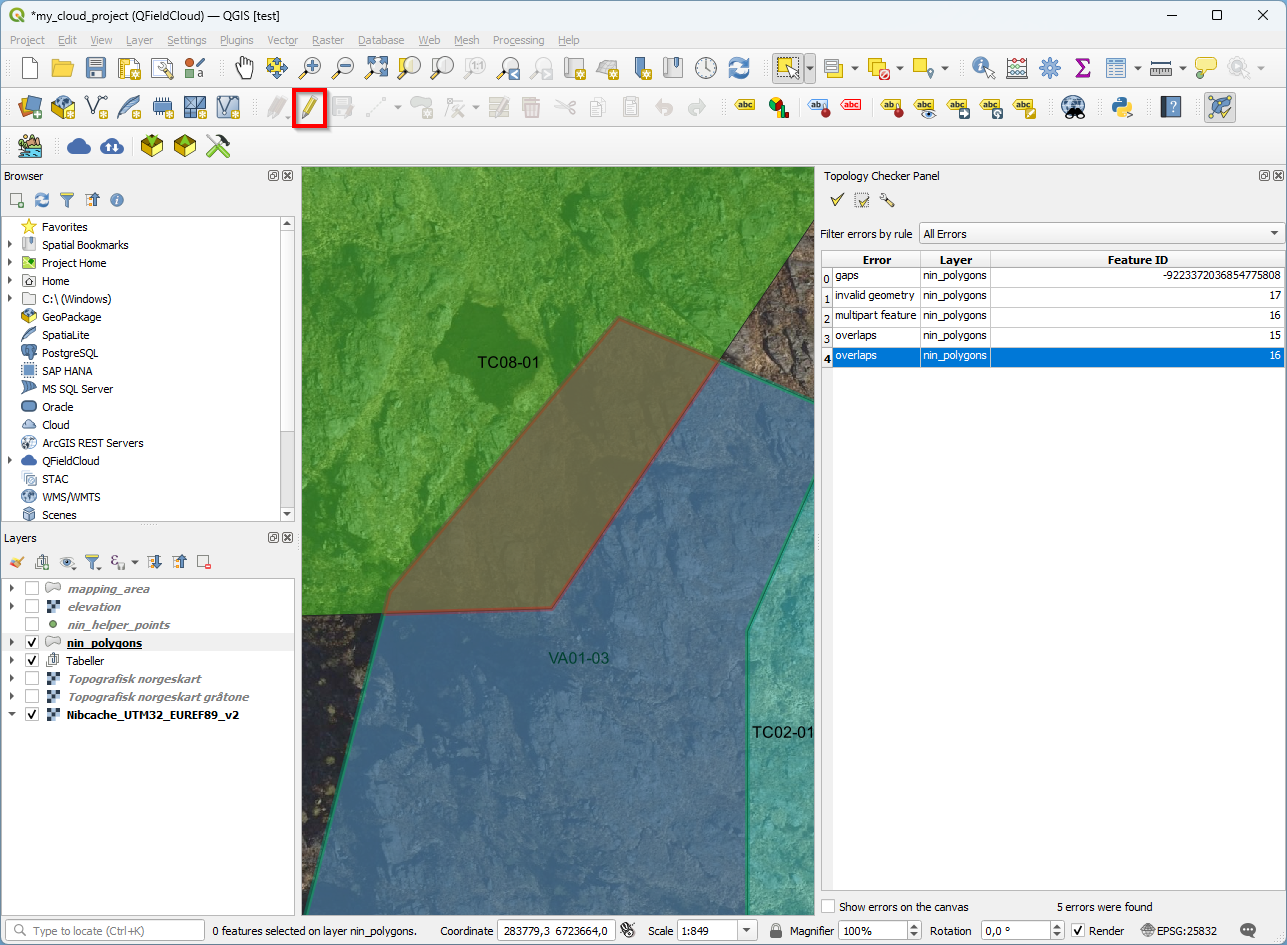Open Topology Checker configure wrench icon

click(886, 200)
